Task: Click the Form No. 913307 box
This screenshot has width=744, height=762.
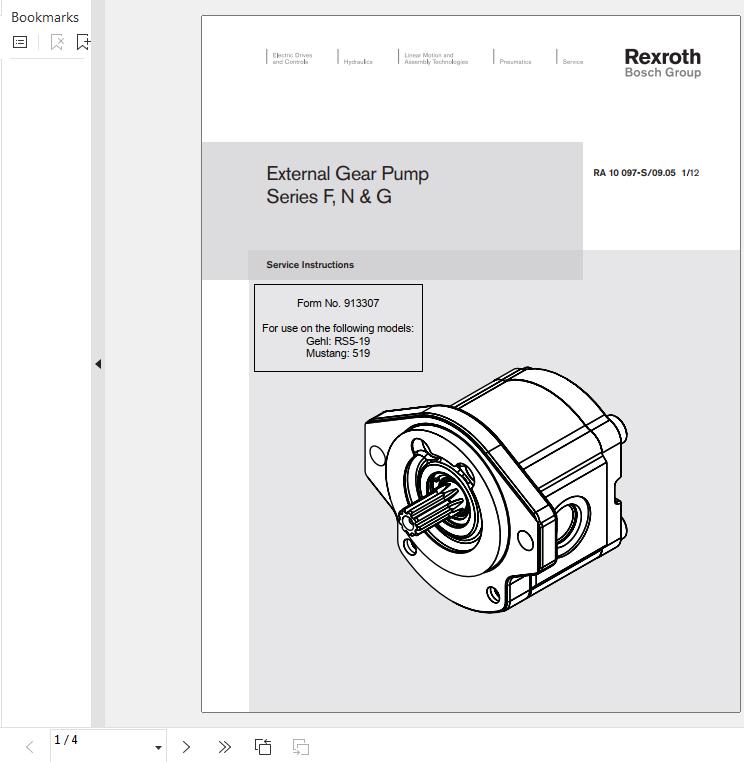Action: coord(338,328)
